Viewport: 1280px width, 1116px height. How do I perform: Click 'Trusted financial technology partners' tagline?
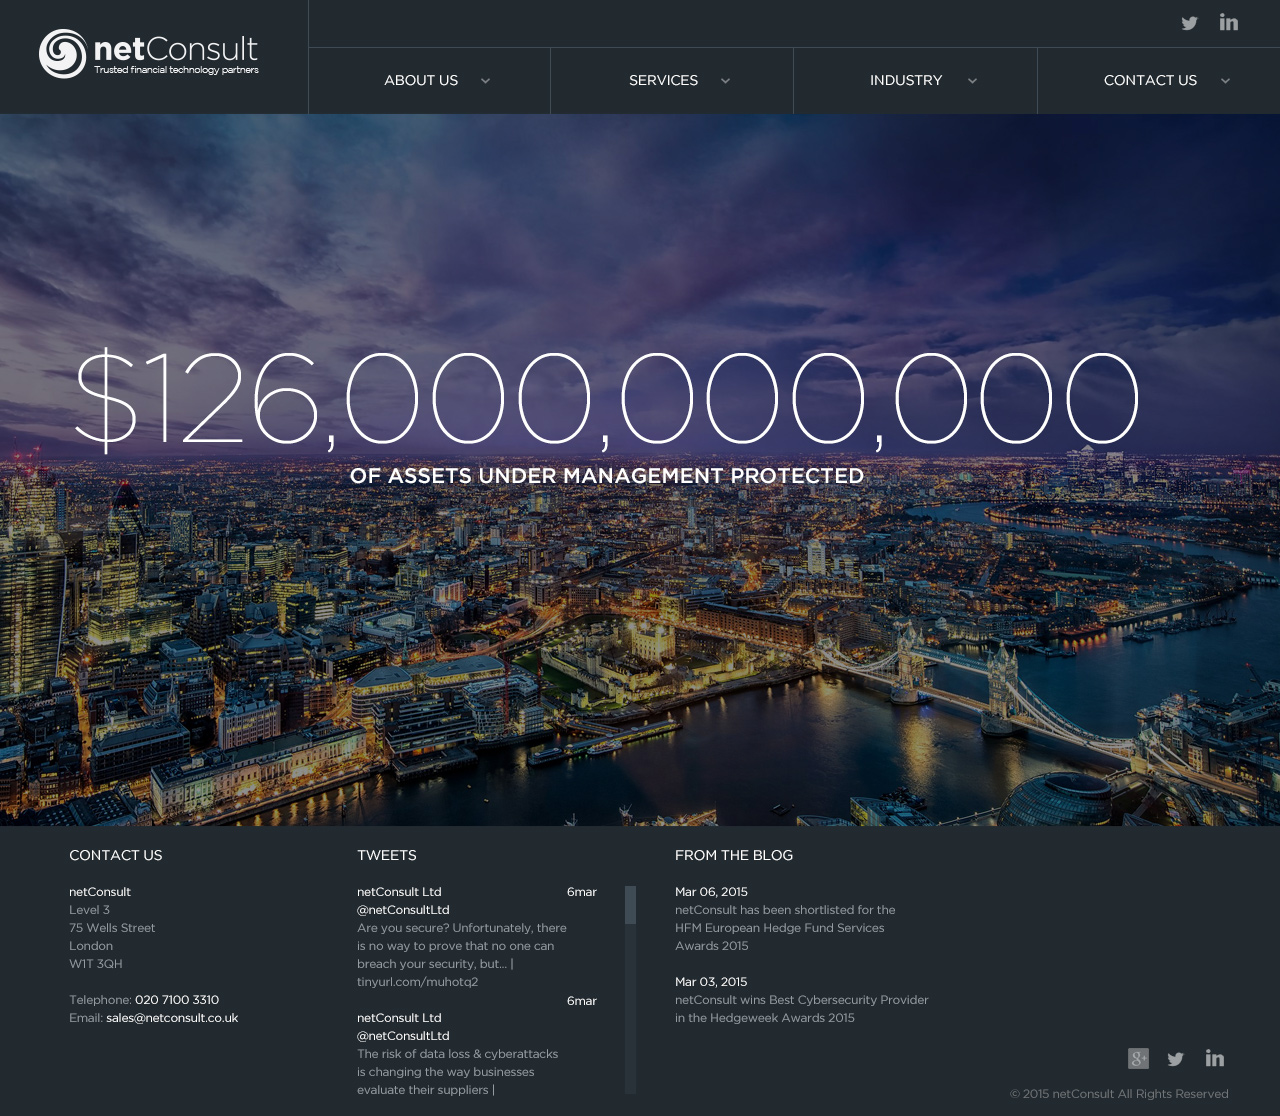tap(176, 71)
